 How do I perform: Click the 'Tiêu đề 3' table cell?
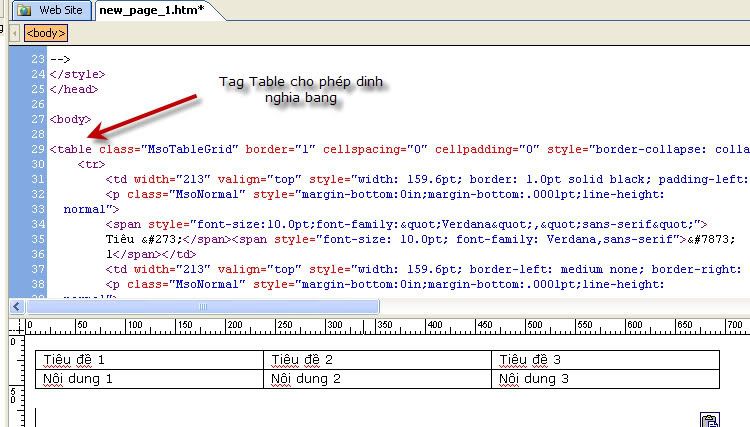coord(606,360)
